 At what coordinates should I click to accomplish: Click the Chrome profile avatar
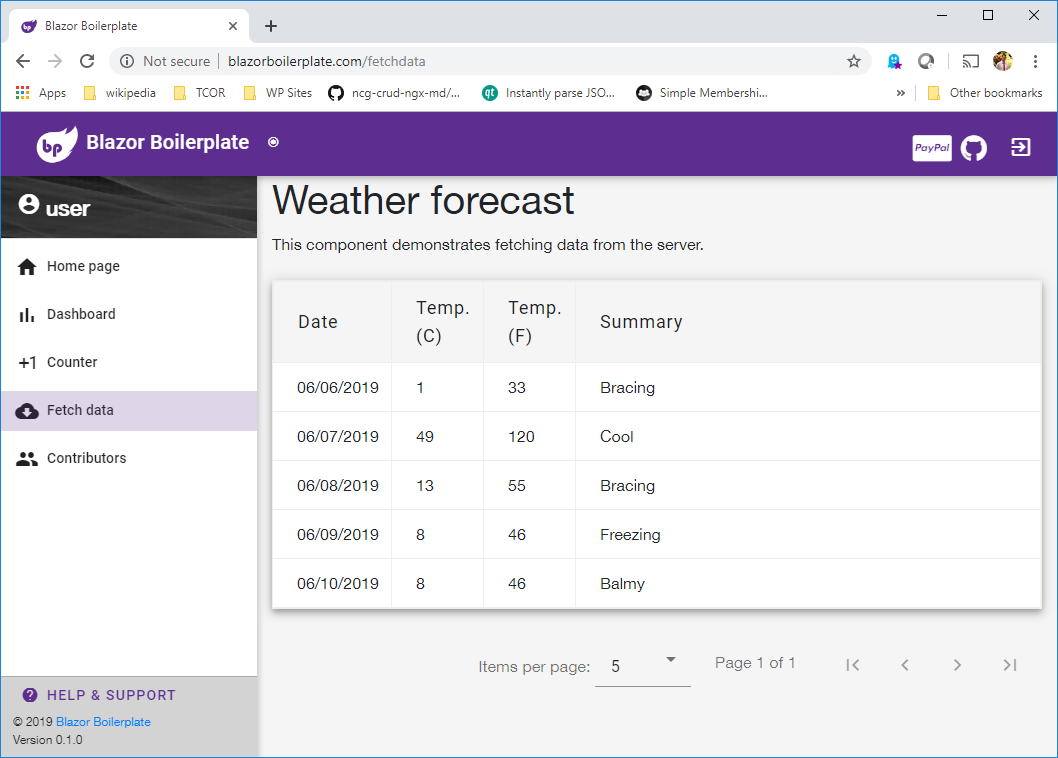click(1002, 61)
